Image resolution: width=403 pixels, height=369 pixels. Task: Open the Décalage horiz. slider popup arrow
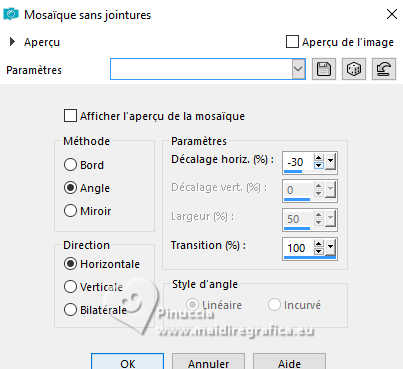(330, 161)
